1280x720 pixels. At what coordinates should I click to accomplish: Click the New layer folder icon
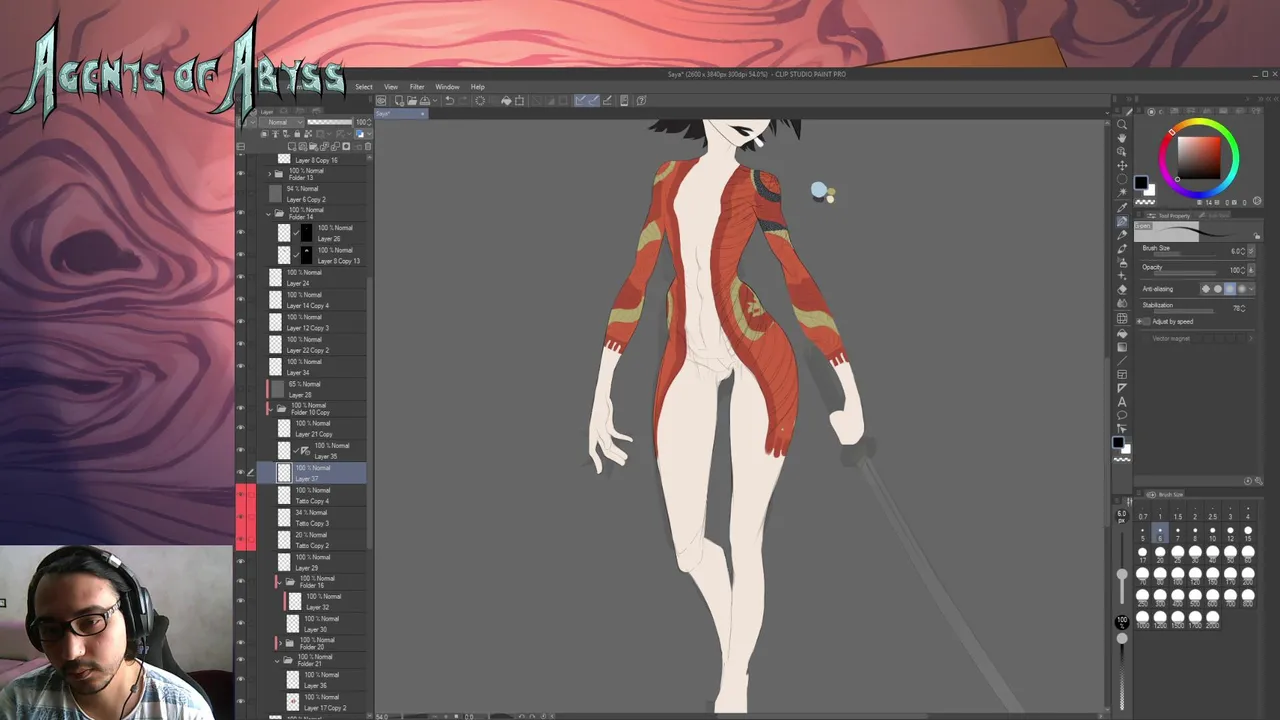click(x=313, y=146)
